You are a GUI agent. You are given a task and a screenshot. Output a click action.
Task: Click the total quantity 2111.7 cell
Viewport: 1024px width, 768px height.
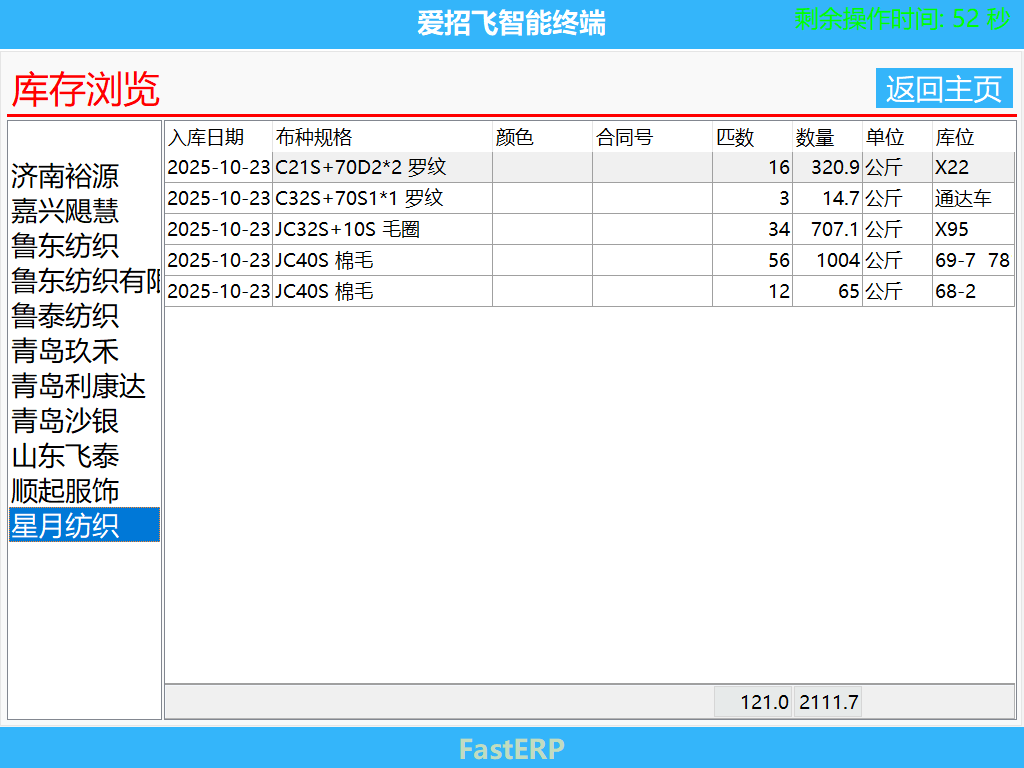tap(826, 702)
